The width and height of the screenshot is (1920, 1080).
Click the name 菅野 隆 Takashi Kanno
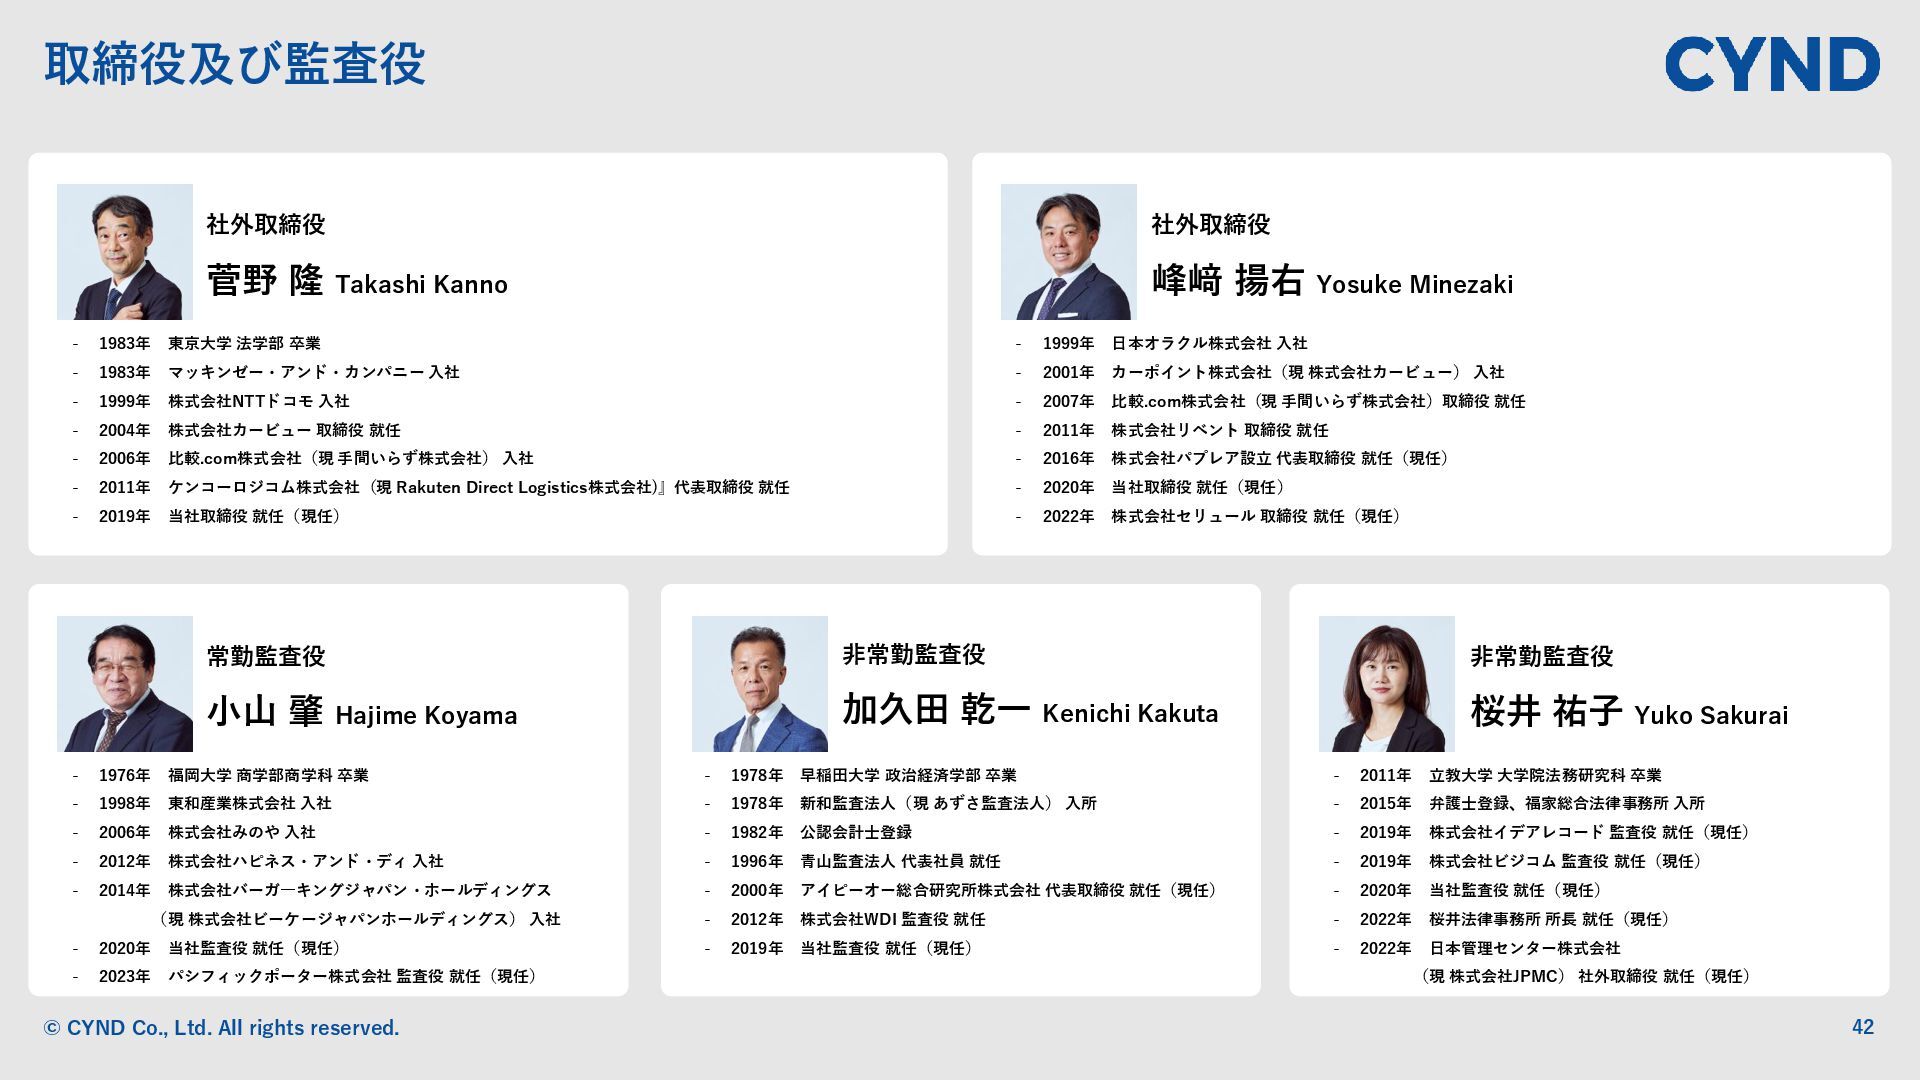coord(357,281)
